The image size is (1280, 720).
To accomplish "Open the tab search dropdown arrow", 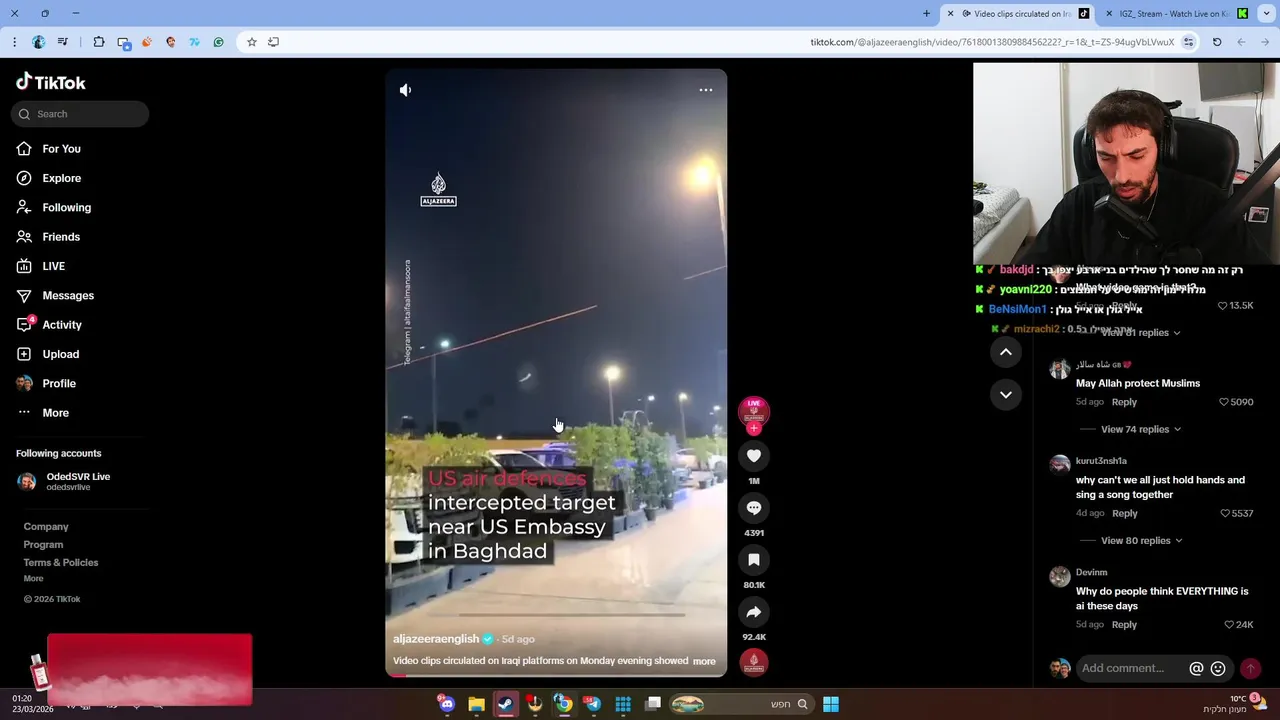I will click(x=1269, y=14).
